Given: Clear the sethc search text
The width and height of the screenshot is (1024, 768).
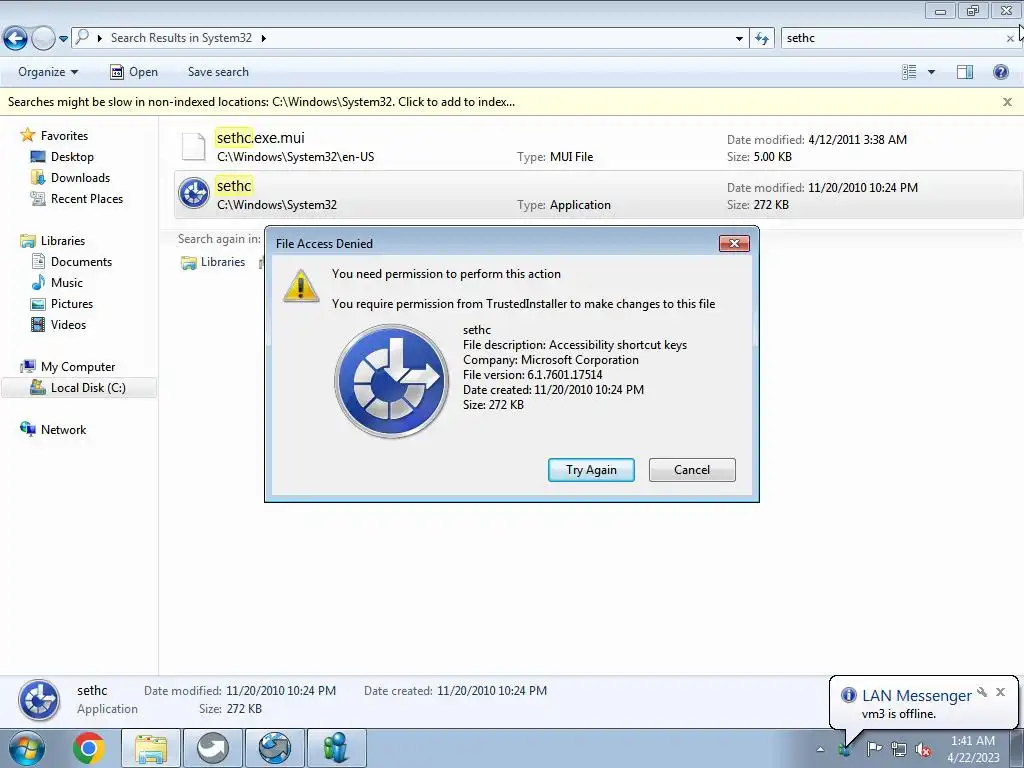Looking at the screenshot, I should point(1010,39).
